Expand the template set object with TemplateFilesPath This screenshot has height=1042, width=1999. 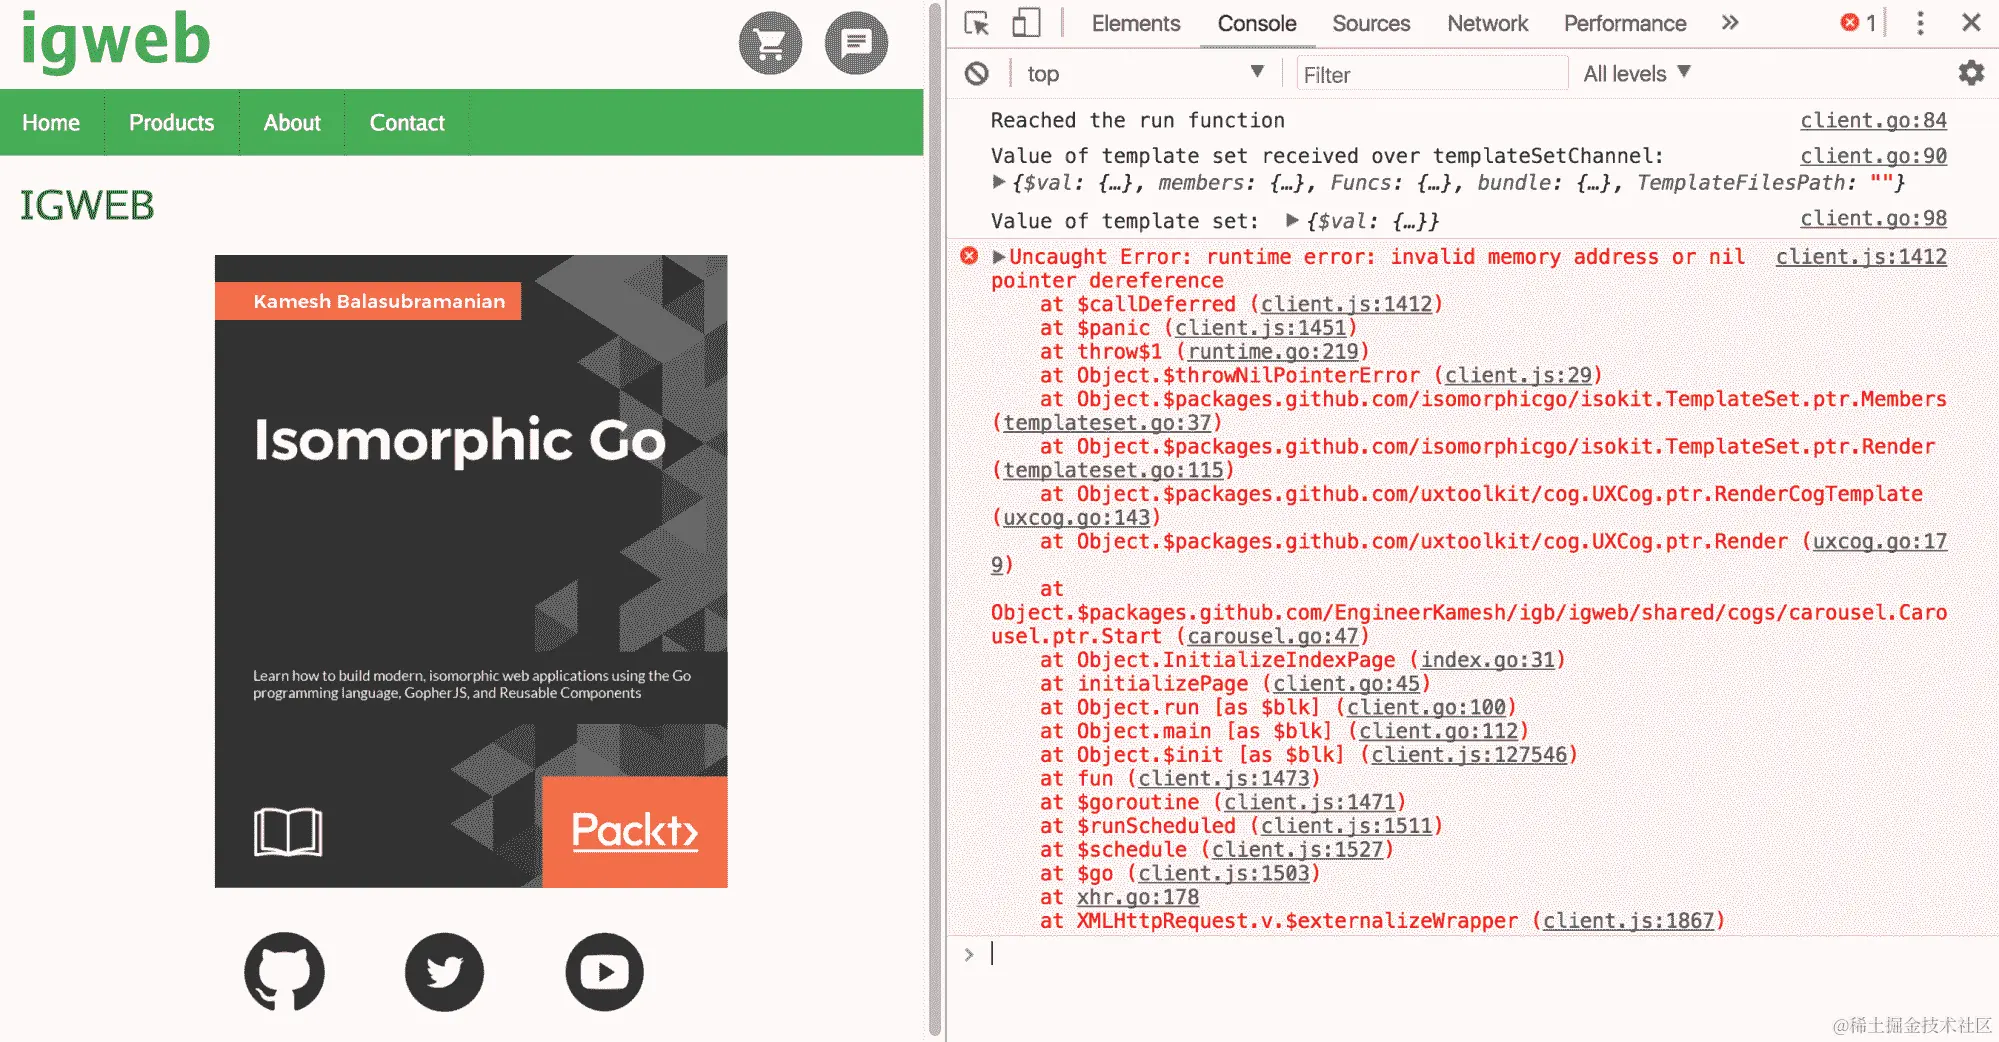tap(998, 182)
